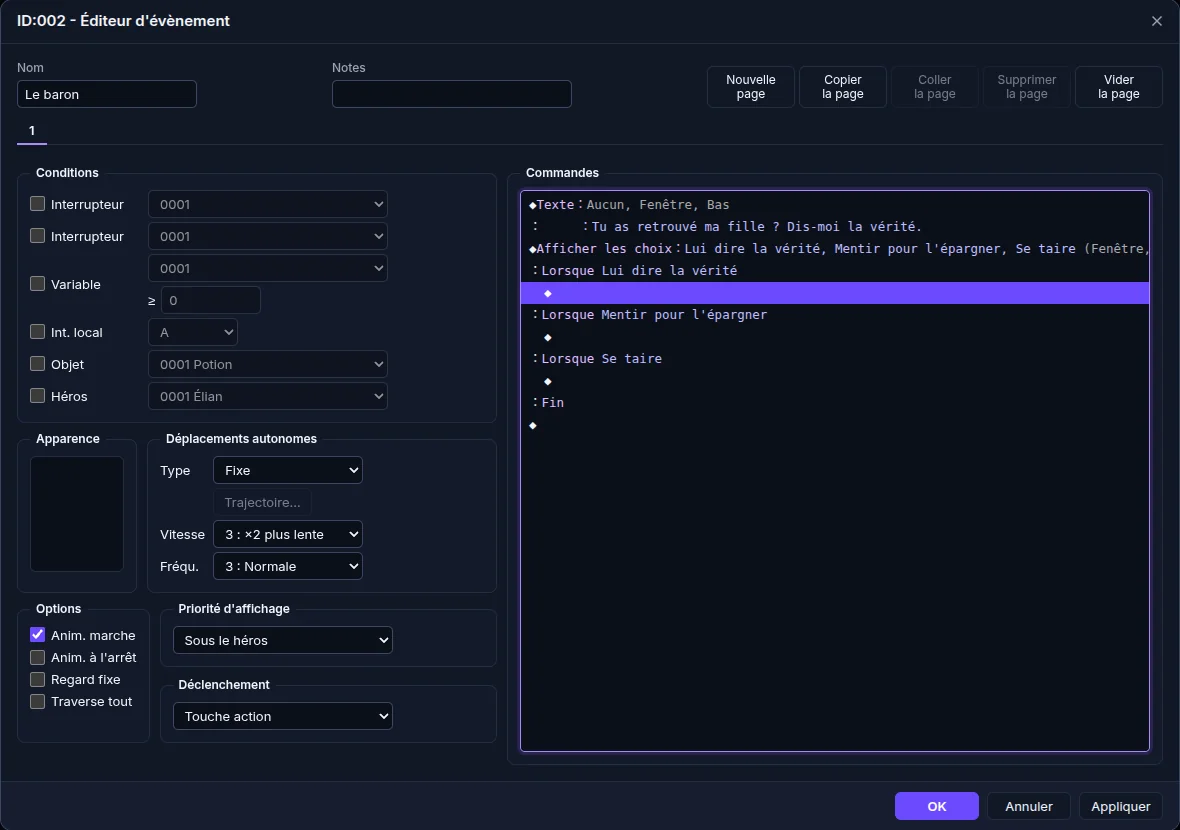Image resolution: width=1180 pixels, height=830 pixels.
Task: Open the Objet dropdown showing 0001 Potion
Action: tap(268, 364)
